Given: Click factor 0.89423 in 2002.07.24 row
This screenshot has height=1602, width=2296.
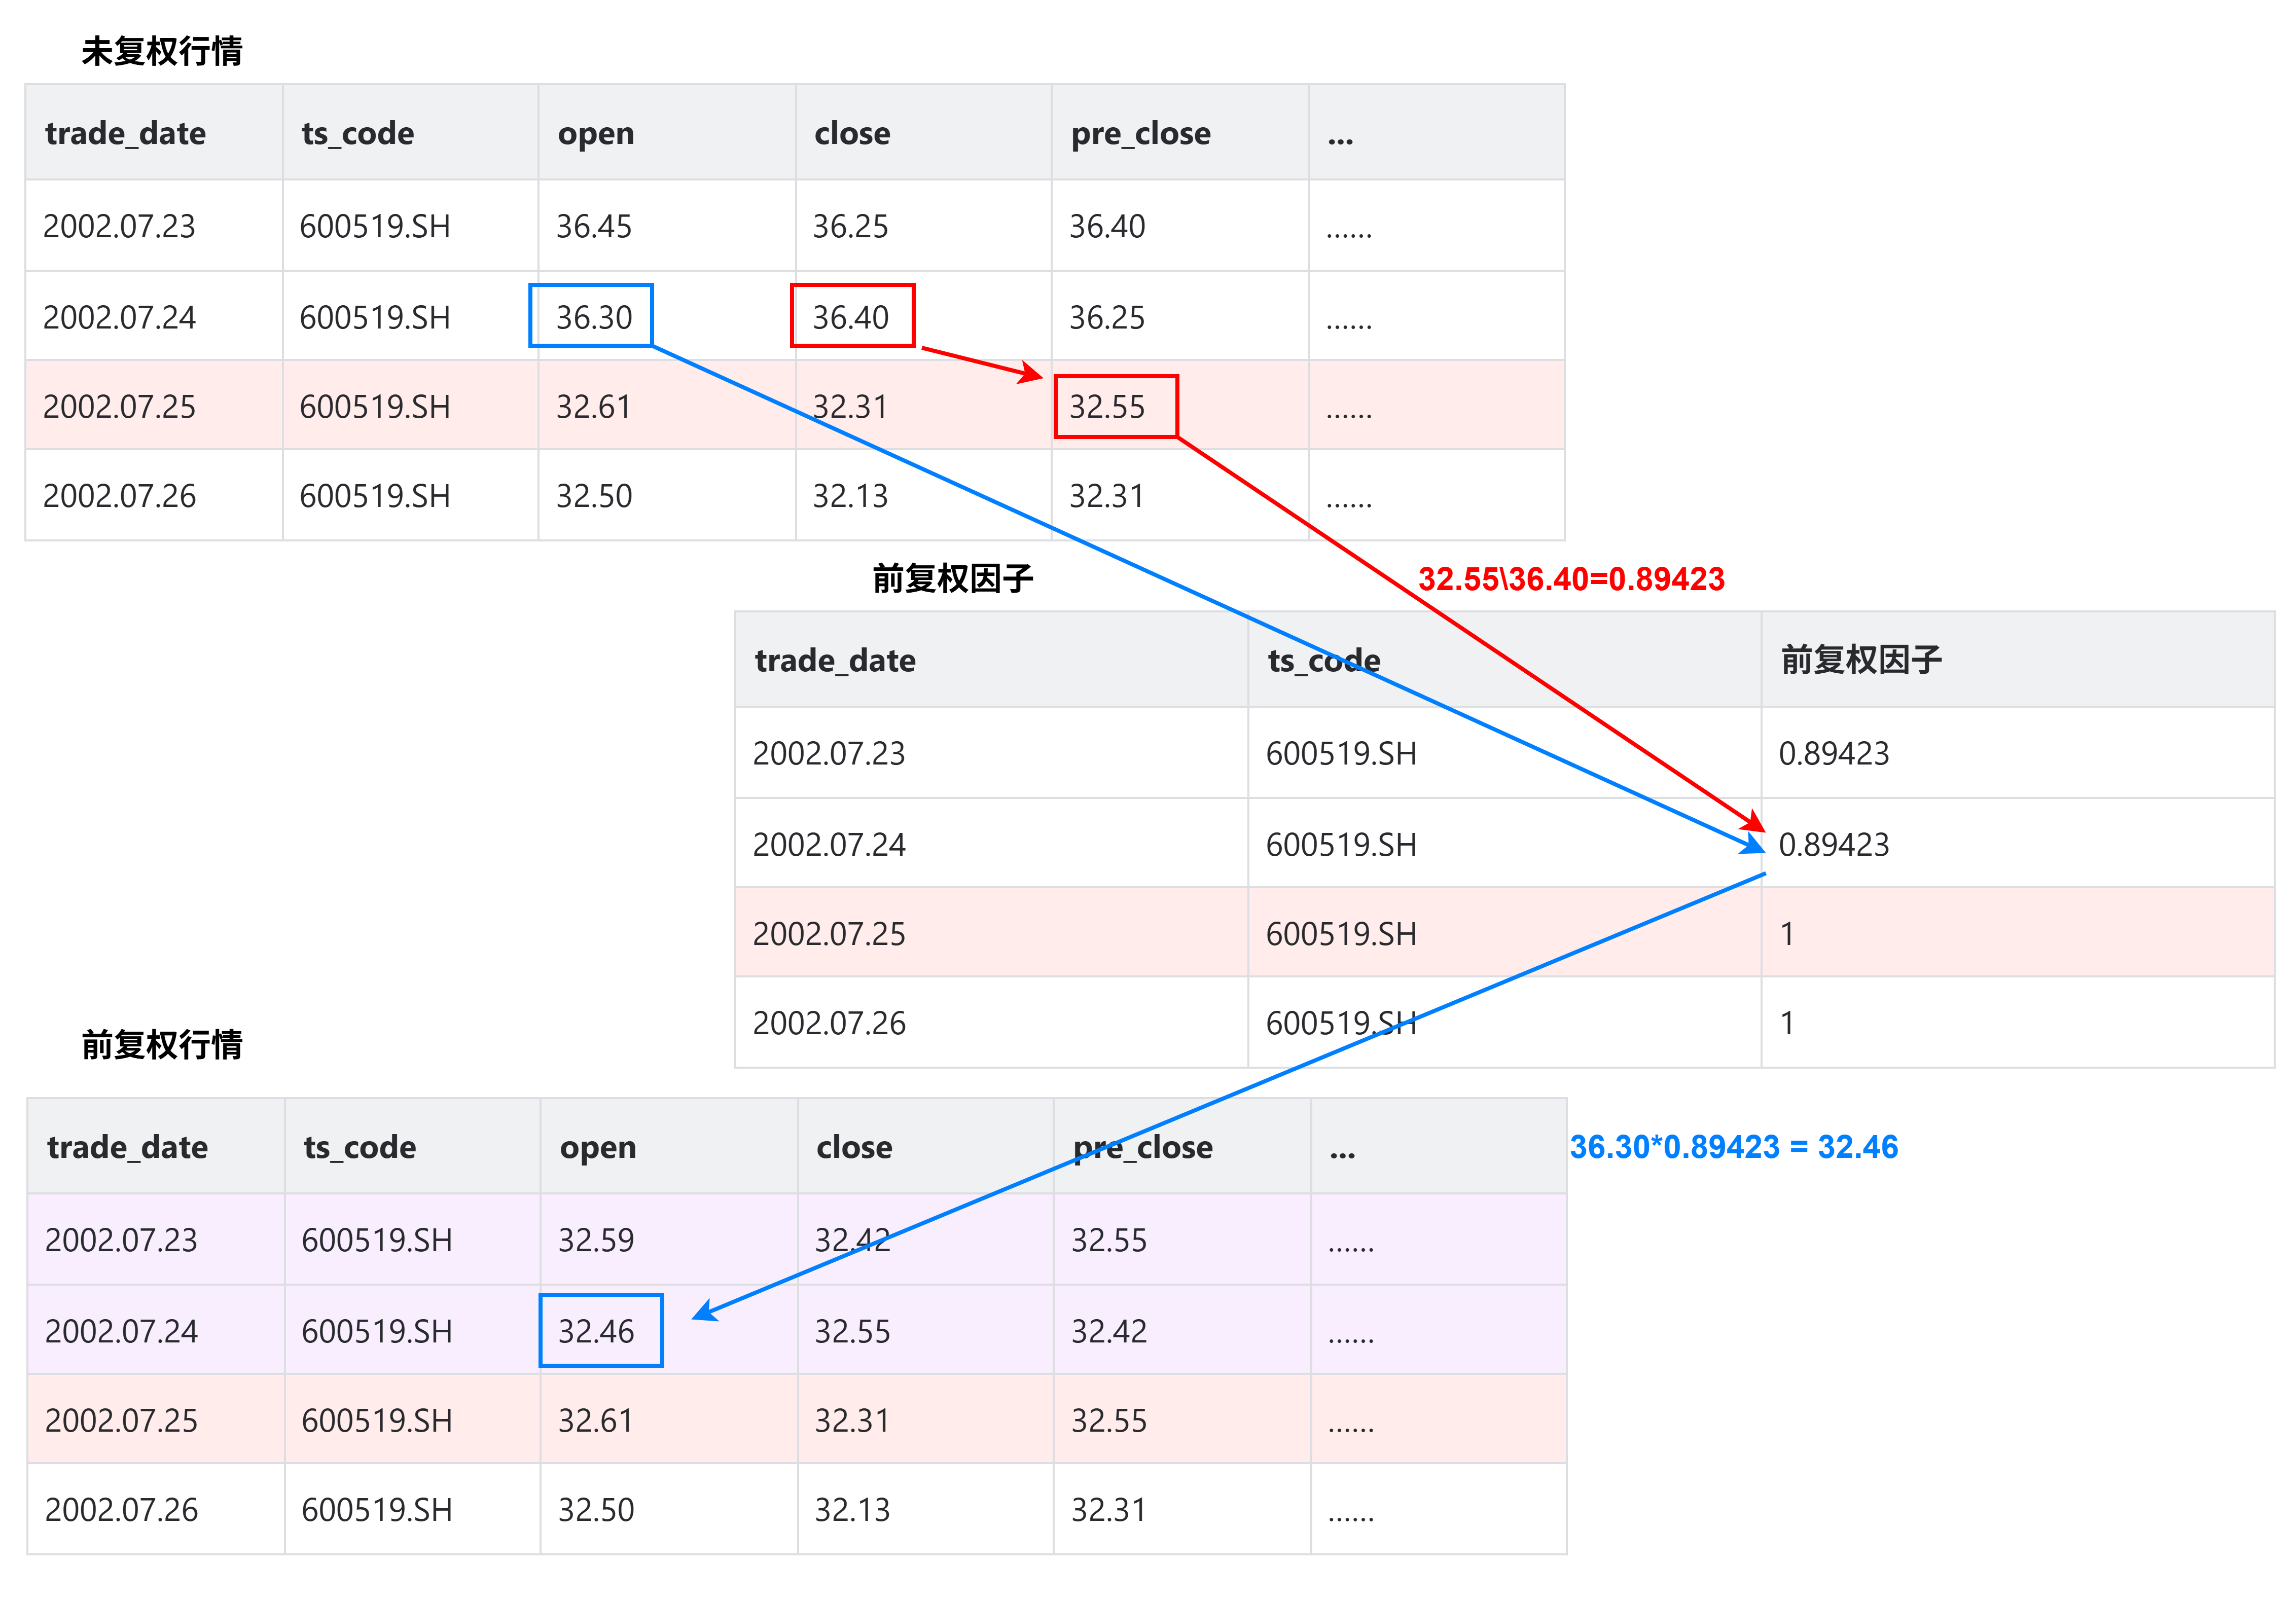Looking at the screenshot, I should [x=1834, y=845].
